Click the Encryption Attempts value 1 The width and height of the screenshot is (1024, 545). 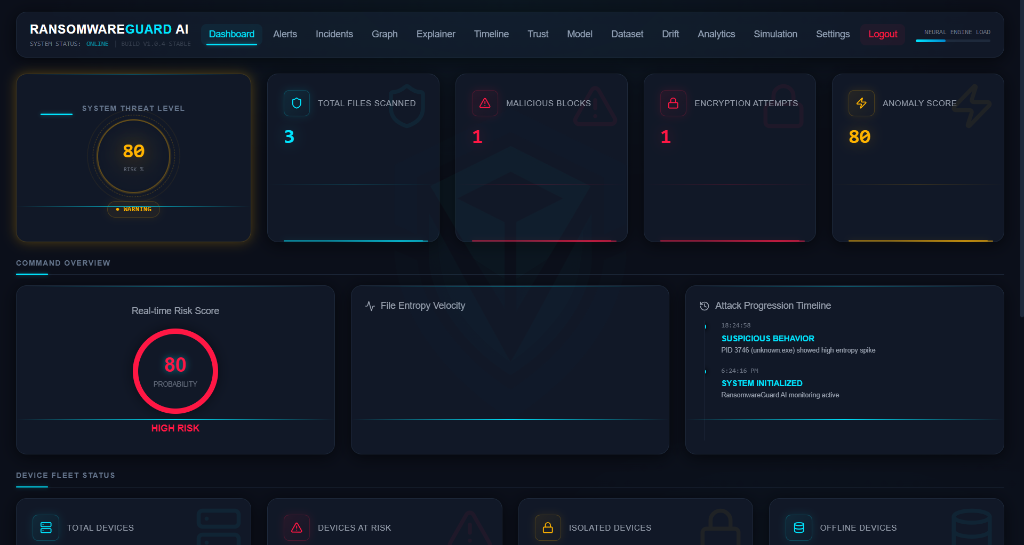click(665, 137)
